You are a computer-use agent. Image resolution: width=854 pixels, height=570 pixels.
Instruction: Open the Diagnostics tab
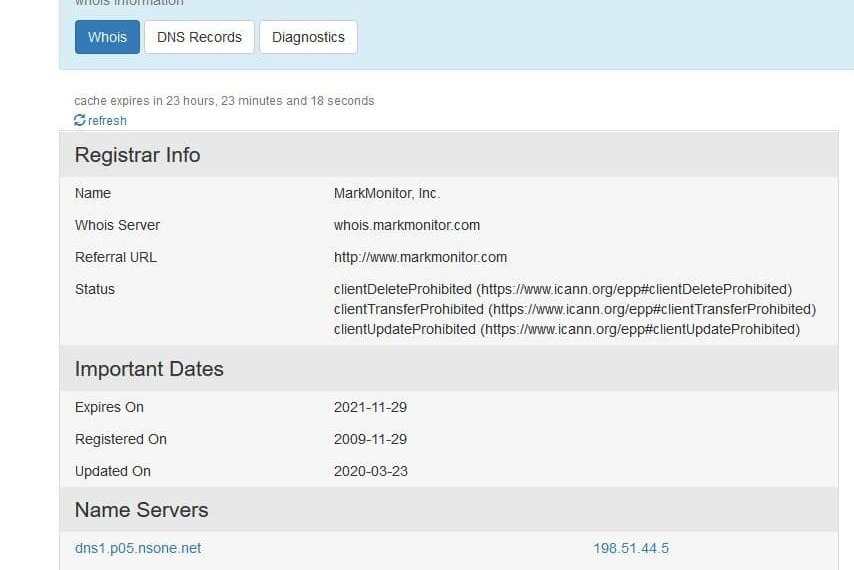pyautogui.click(x=308, y=37)
